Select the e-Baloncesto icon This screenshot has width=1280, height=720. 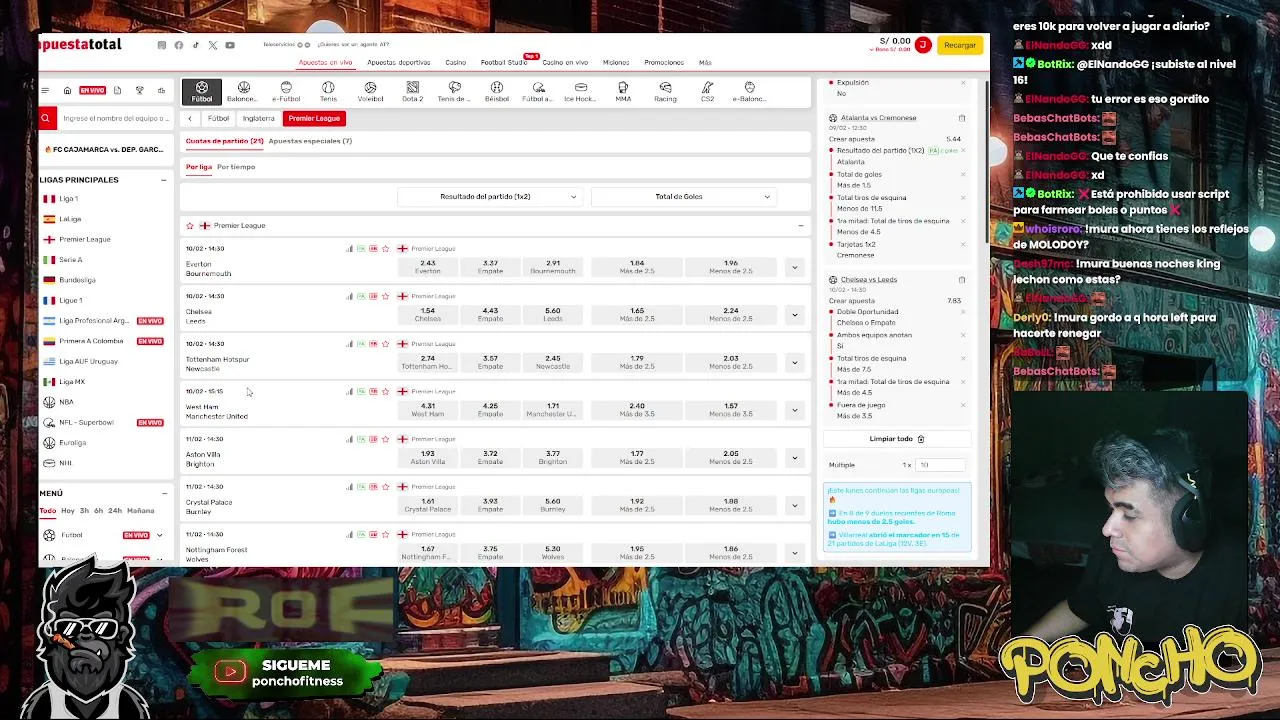click(x=749, y=92)
